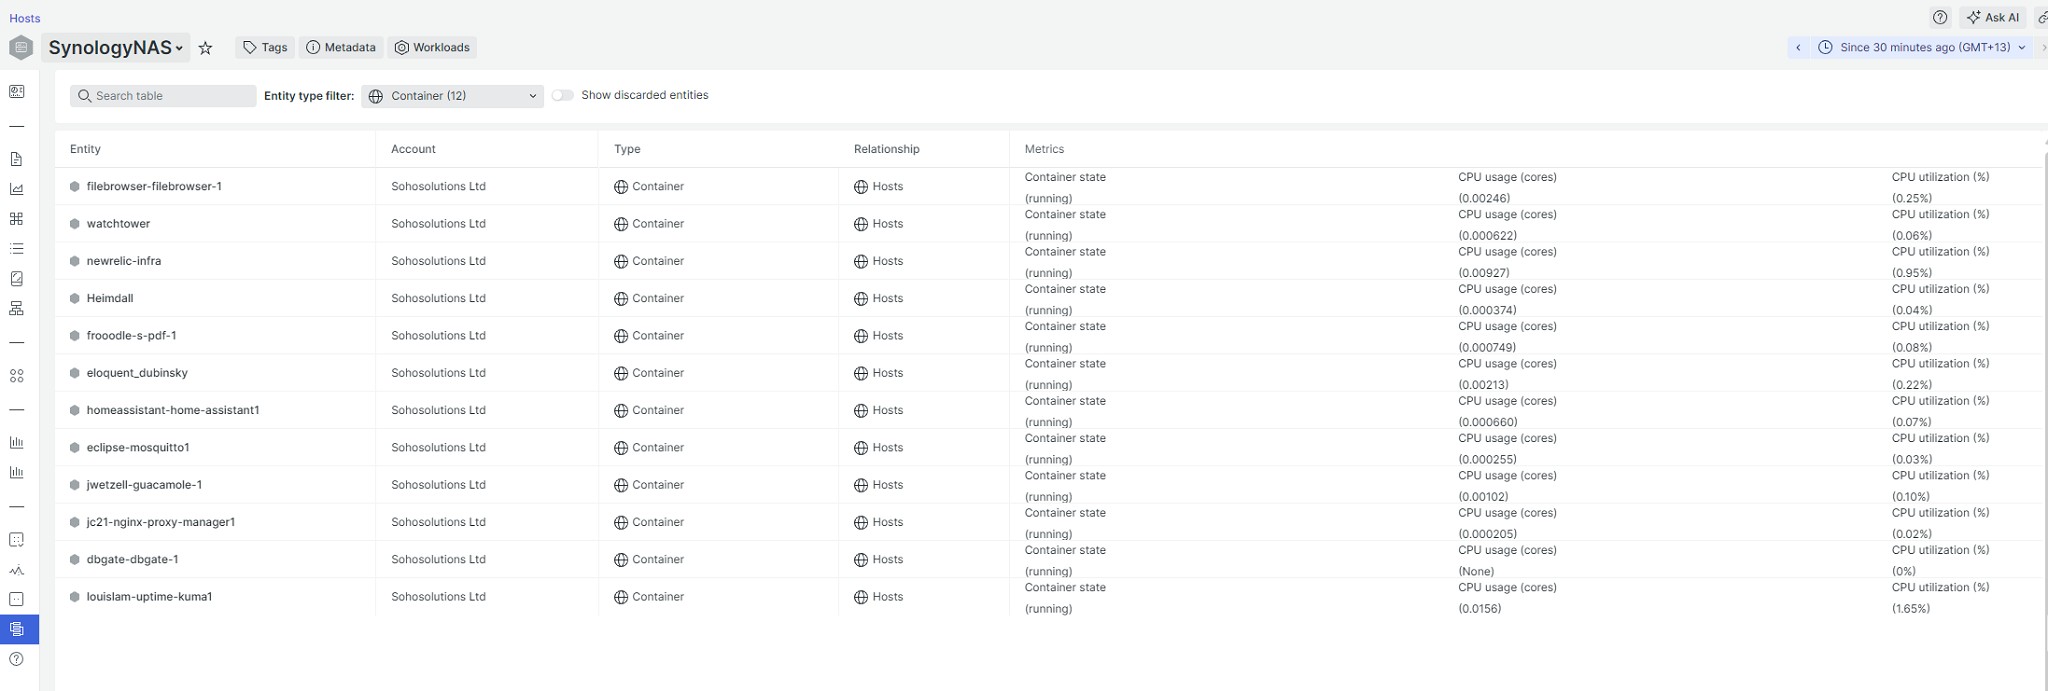Click the highlighted entities icon in left sidebar
The width and height of the screenshot is (2048, 691).
coord(17,629)
